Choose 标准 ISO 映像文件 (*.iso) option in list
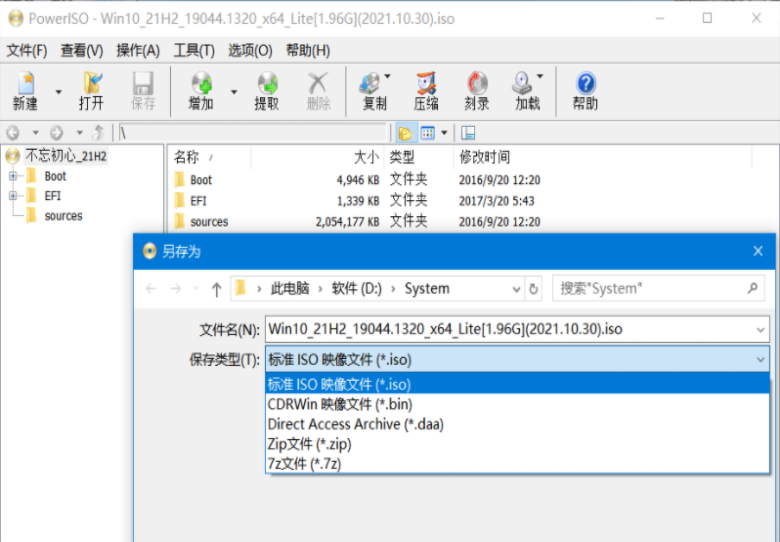 [x=517, y=384]
